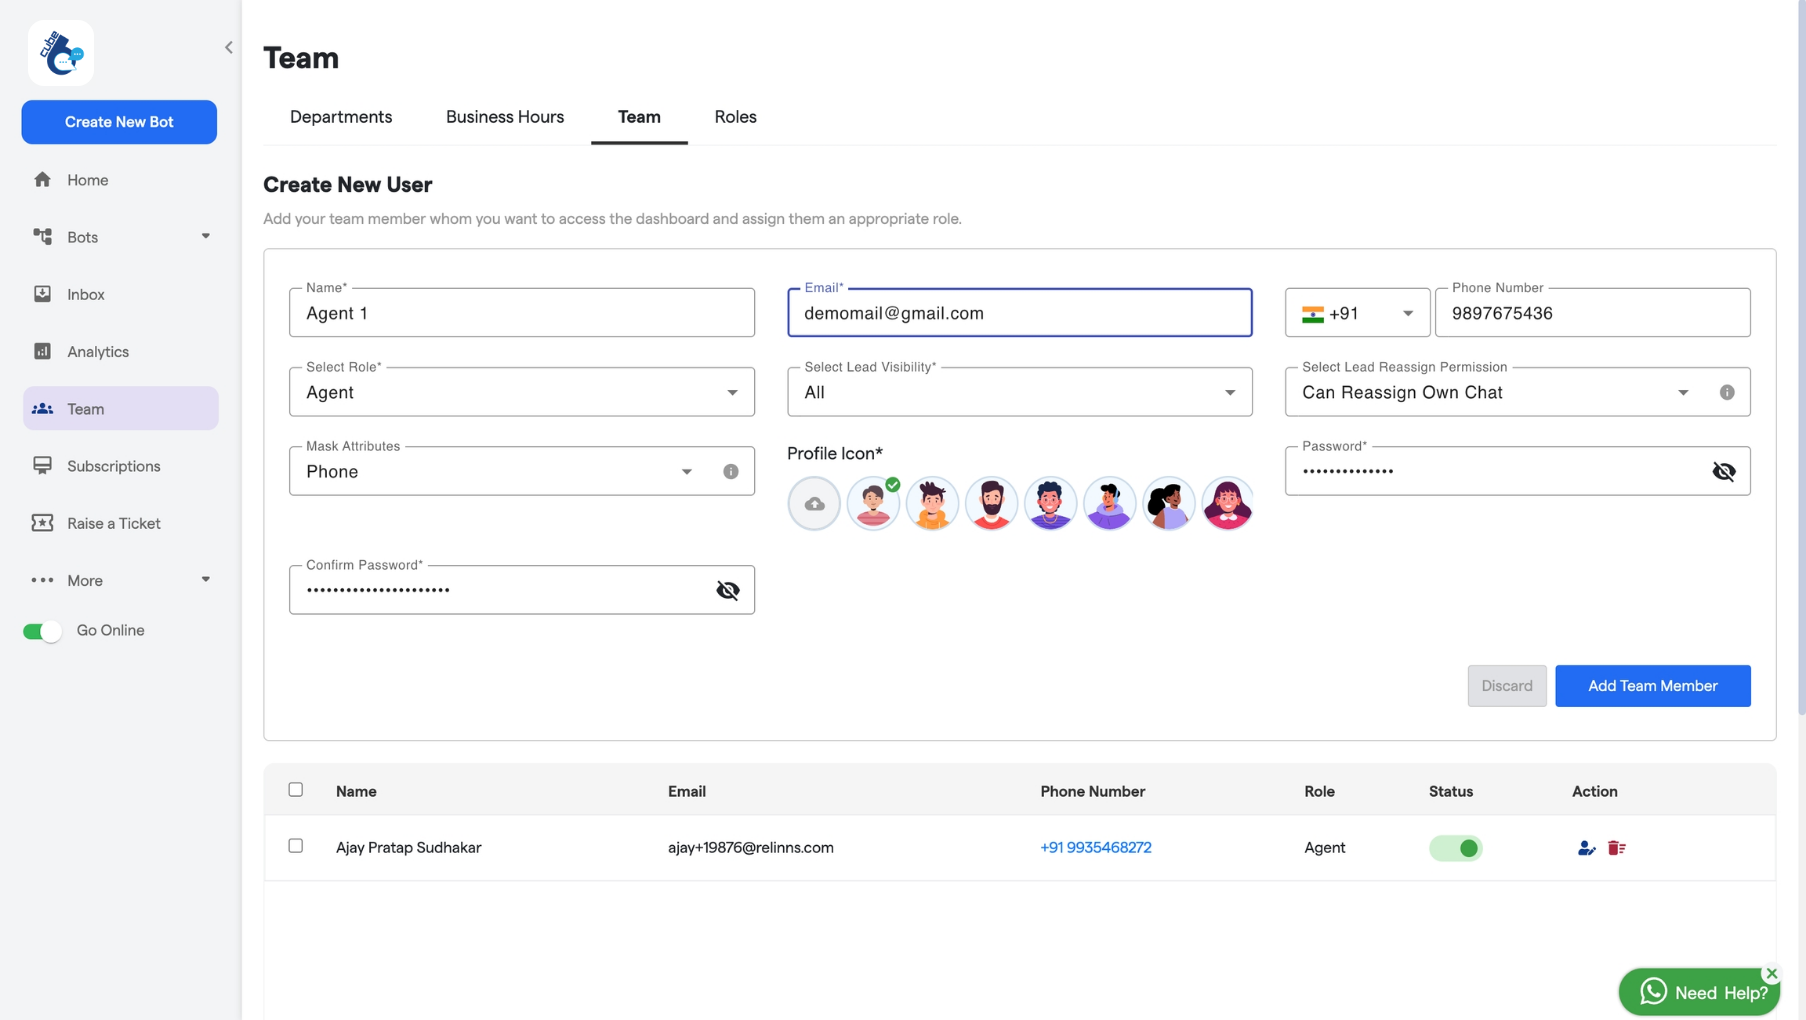The width and height of the screenshot is (1806, 1020).
Task: Show the Password field contents
Action: tap(1723, 472)
